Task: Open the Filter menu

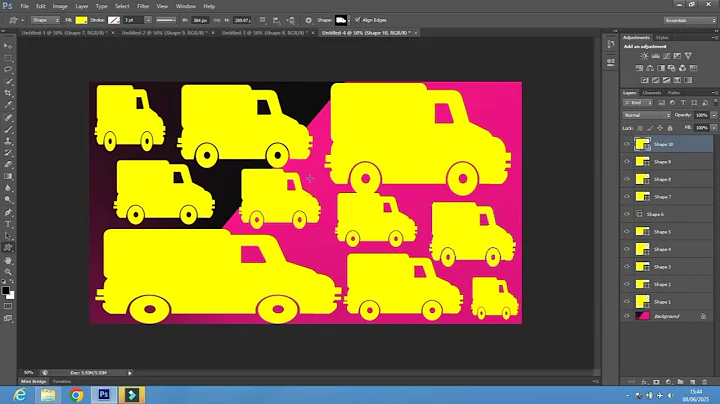Action: pos(143,6)
